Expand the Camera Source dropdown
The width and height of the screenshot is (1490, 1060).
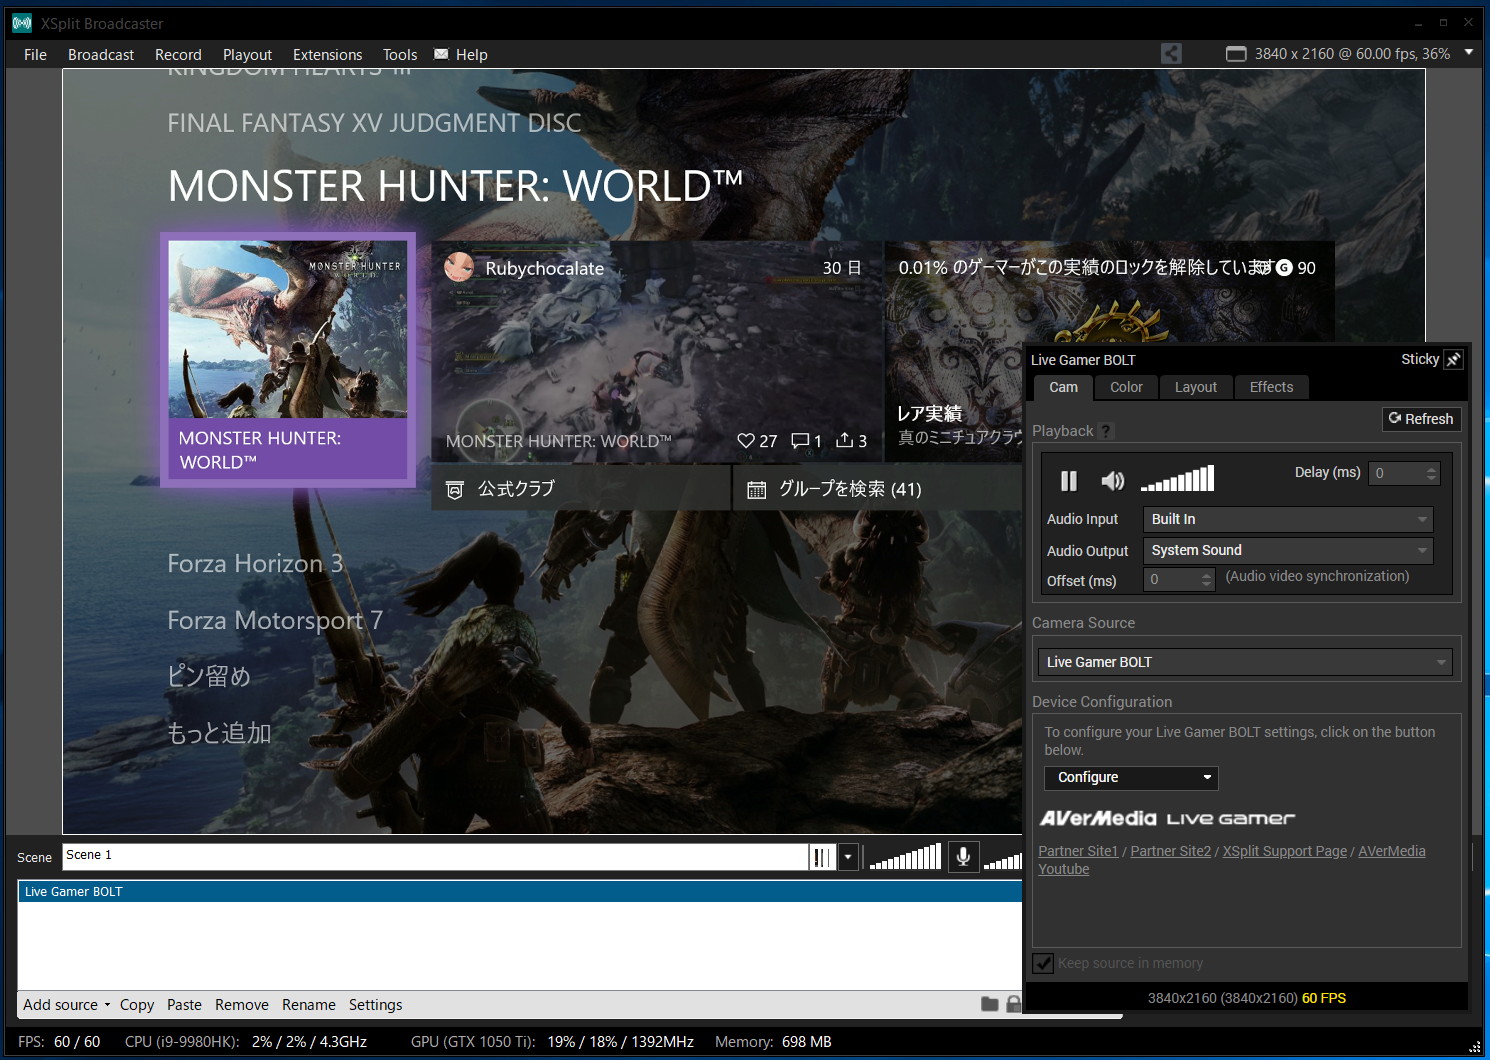[x=1244, y=662]
